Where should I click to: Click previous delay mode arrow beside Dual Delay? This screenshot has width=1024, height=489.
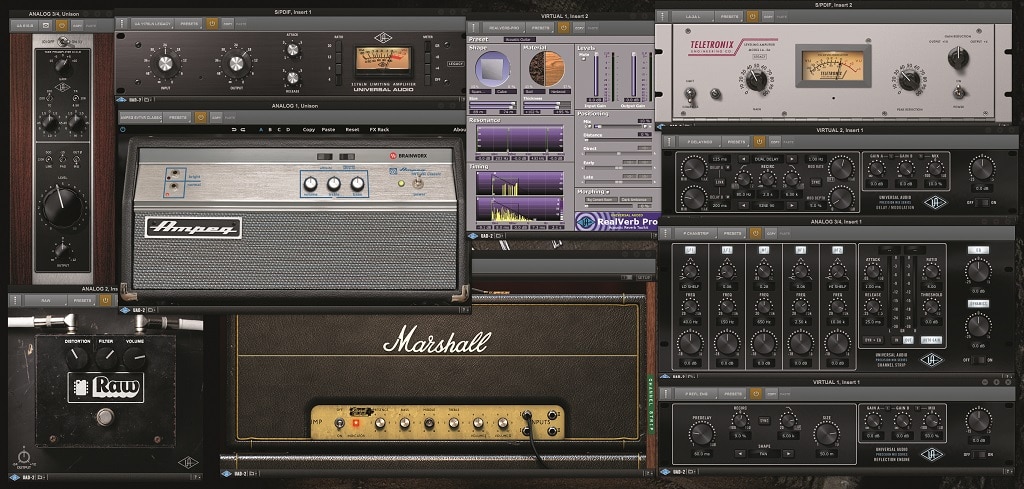click(742, 159)
